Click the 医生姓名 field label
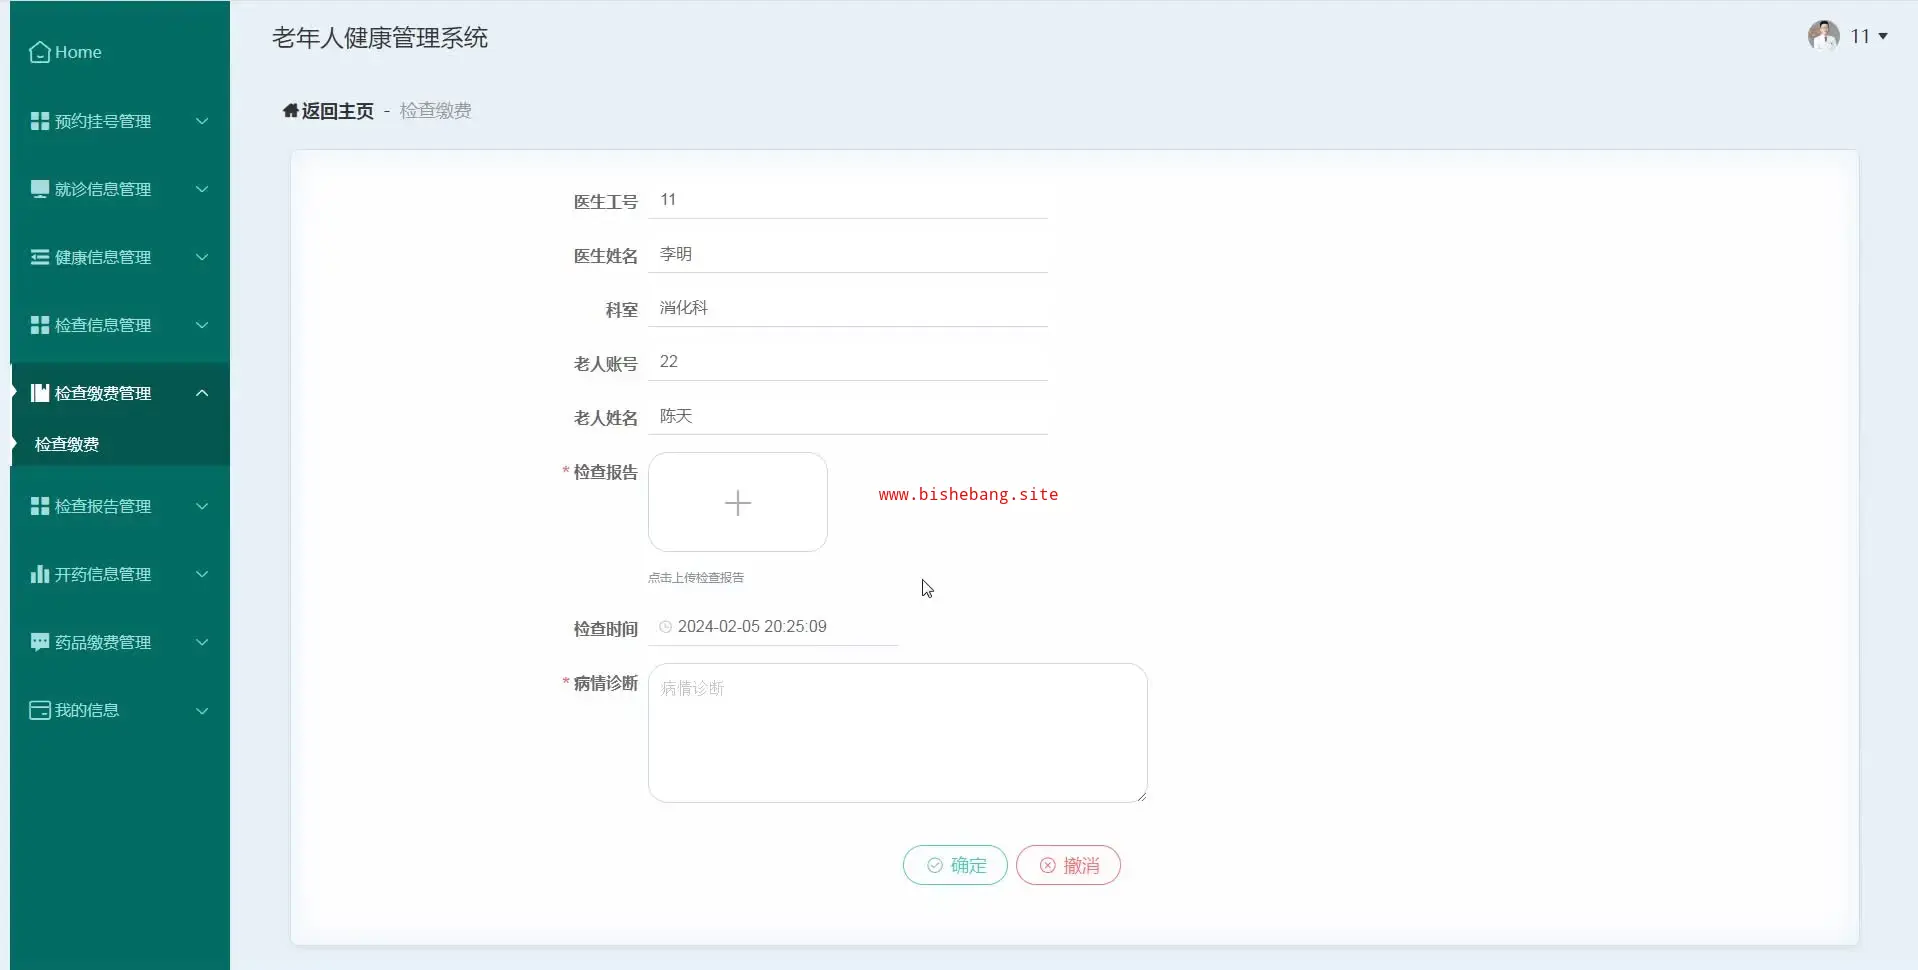 pos(606,256)
